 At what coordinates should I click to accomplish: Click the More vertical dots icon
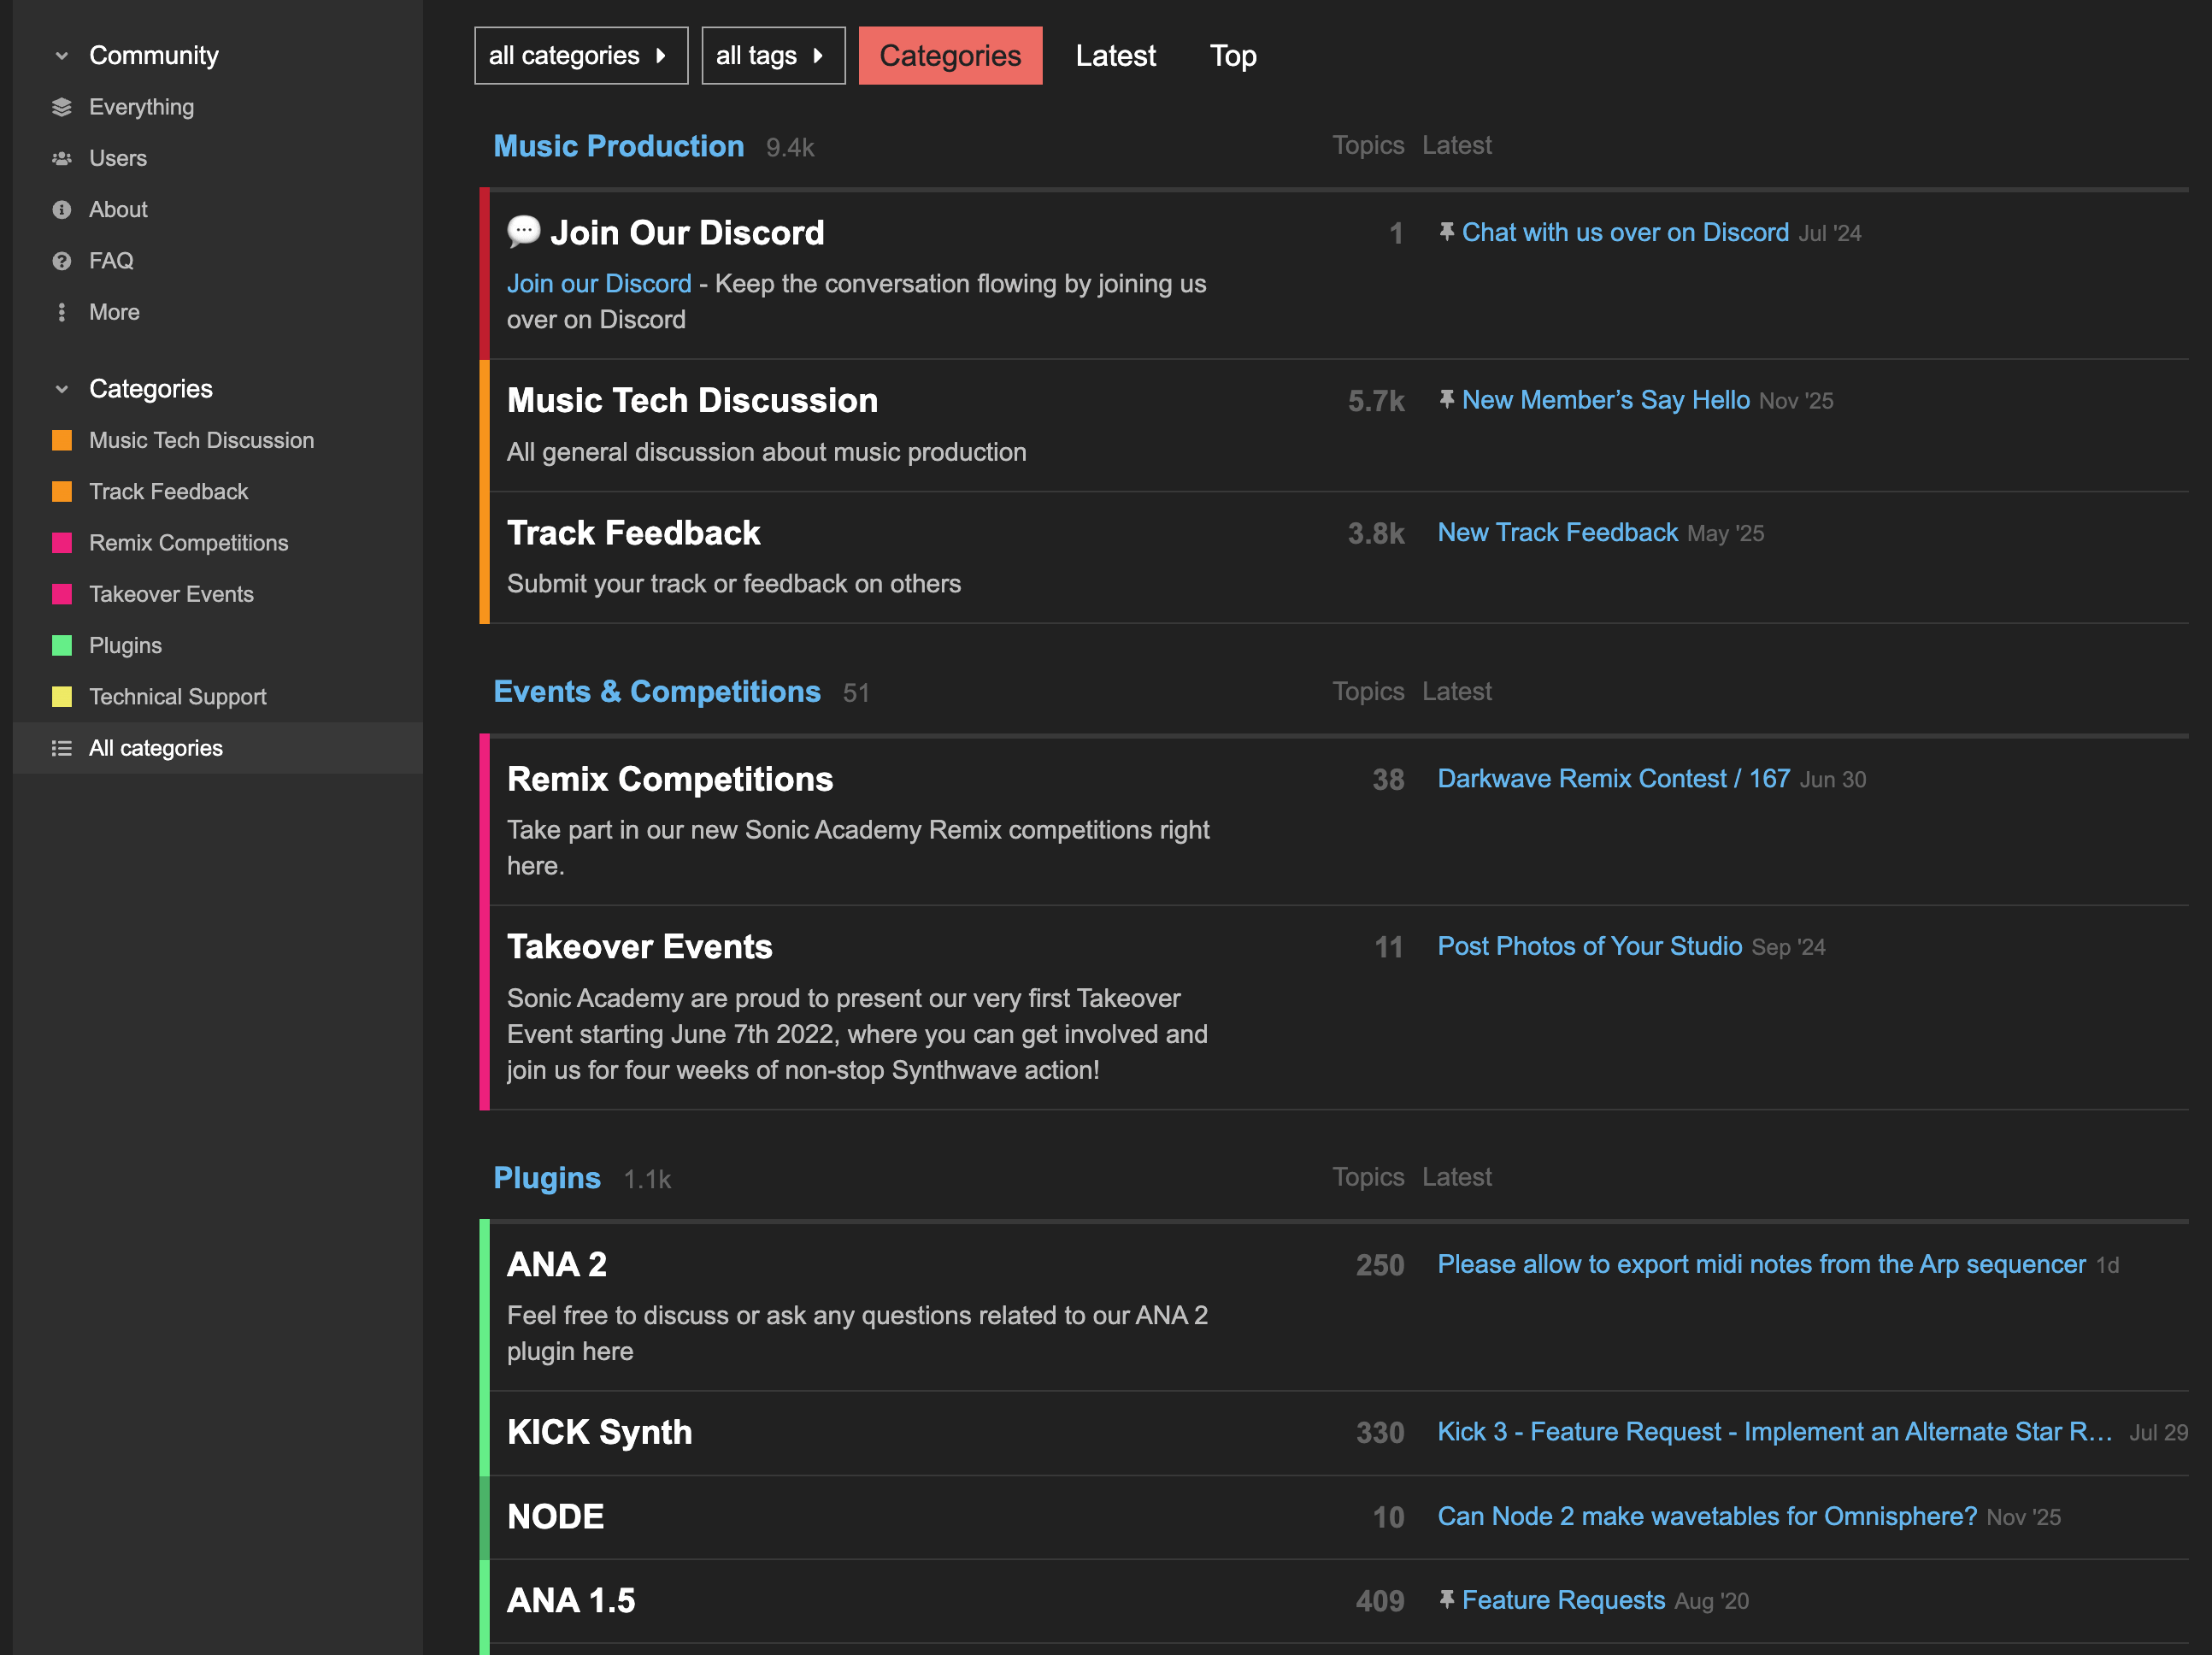[x=62, y=312]
